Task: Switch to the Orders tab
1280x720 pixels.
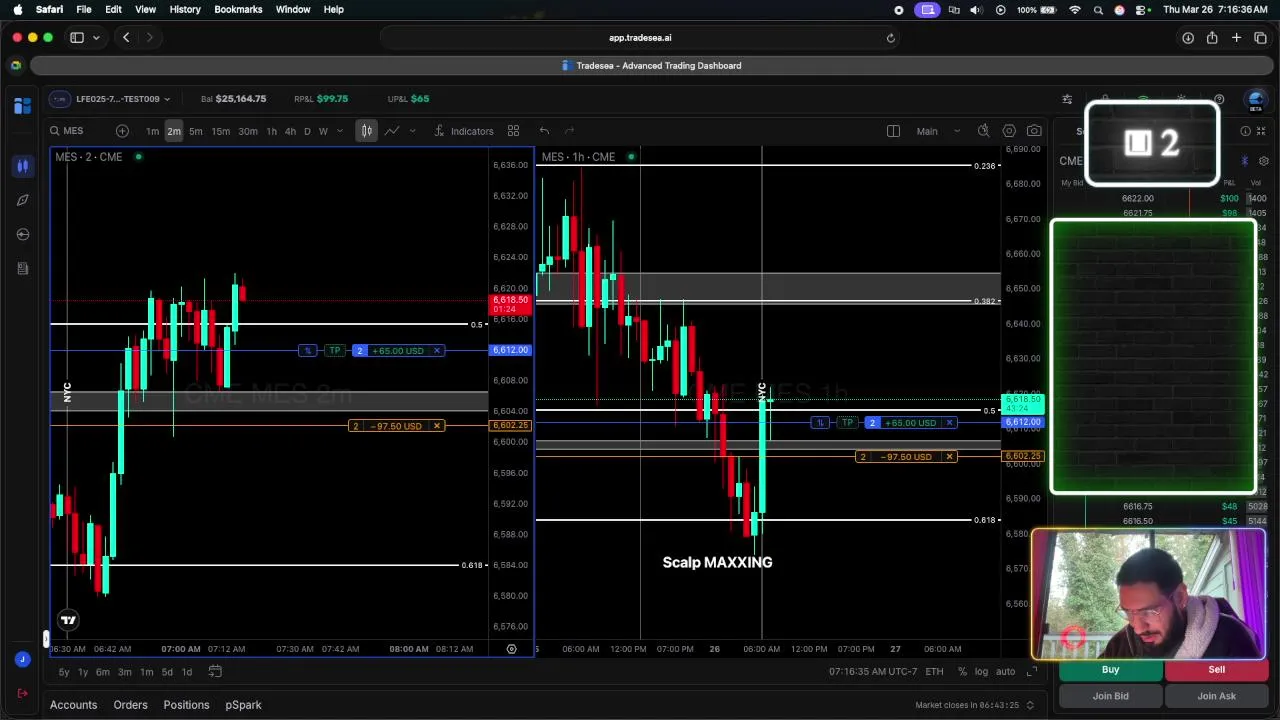Action: point(130,705)
